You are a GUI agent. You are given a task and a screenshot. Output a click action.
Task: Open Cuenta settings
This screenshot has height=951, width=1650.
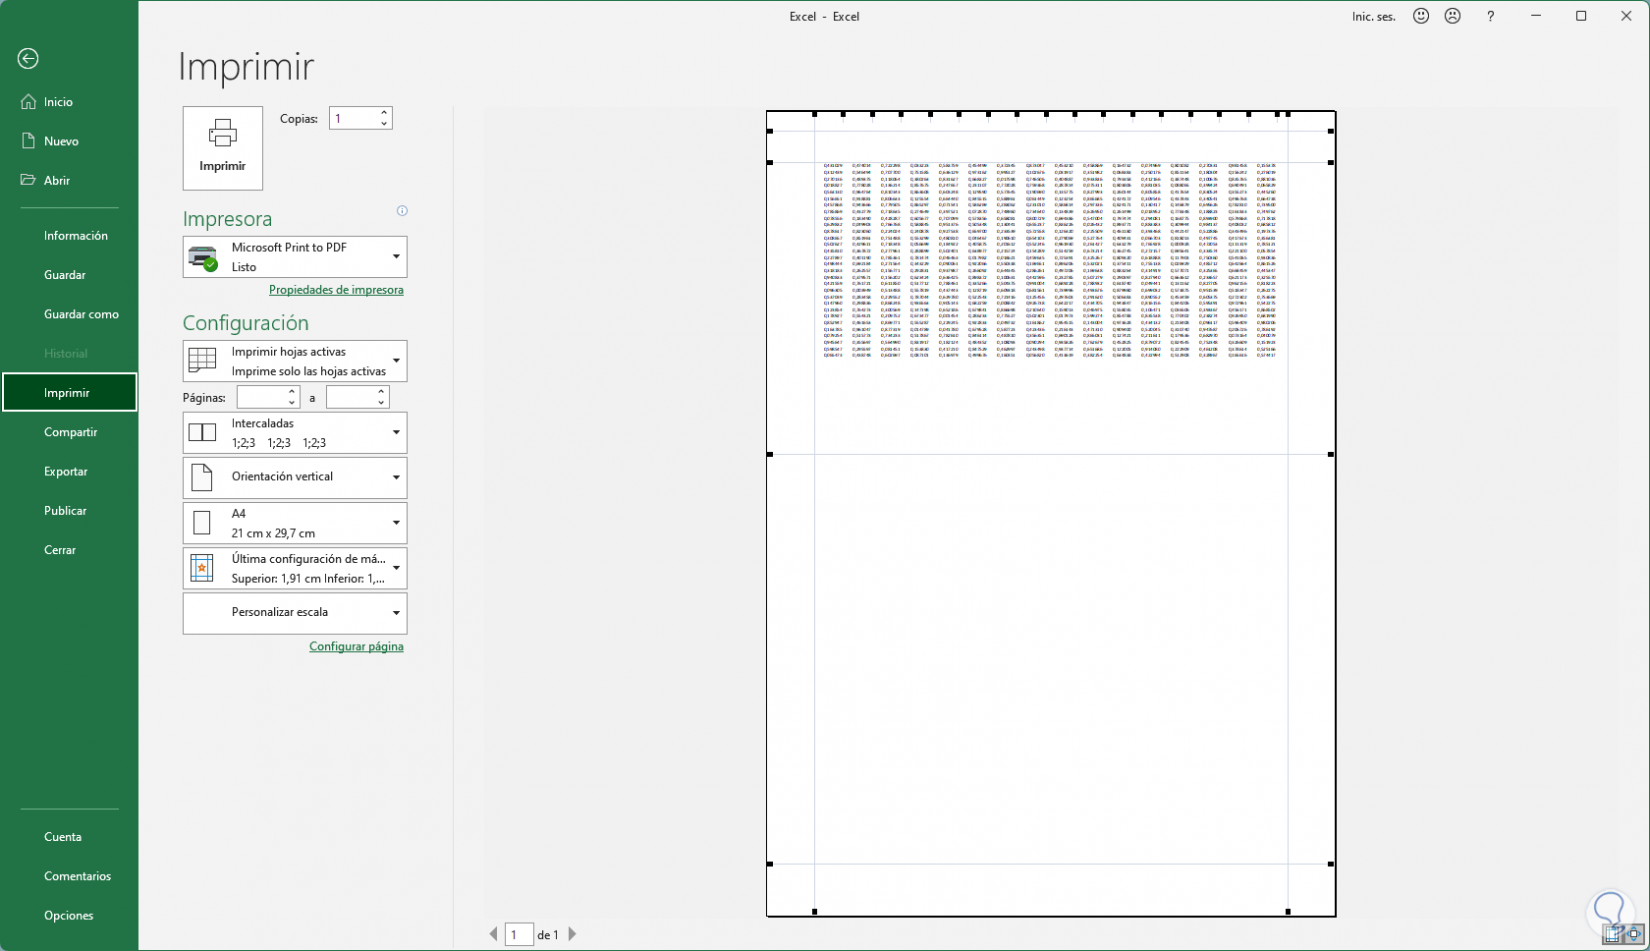point(69,836)
